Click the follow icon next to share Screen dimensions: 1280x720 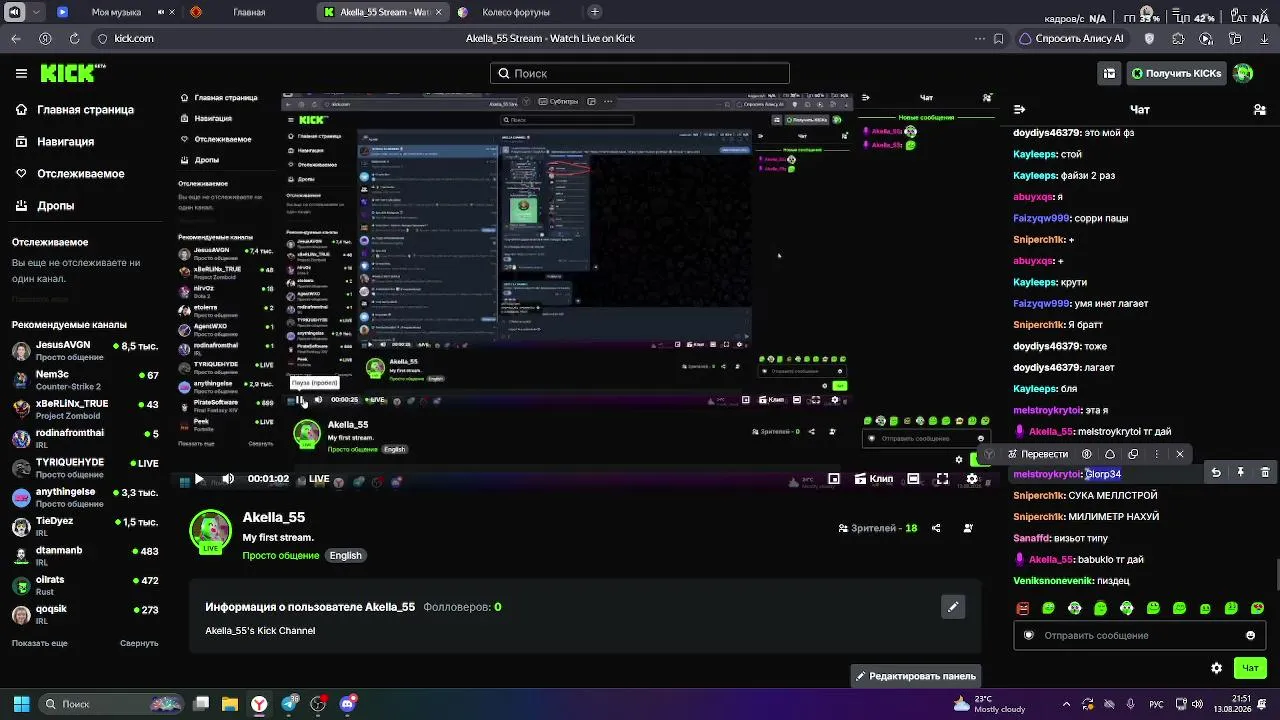pyautogui.click(x=968, y=528)
